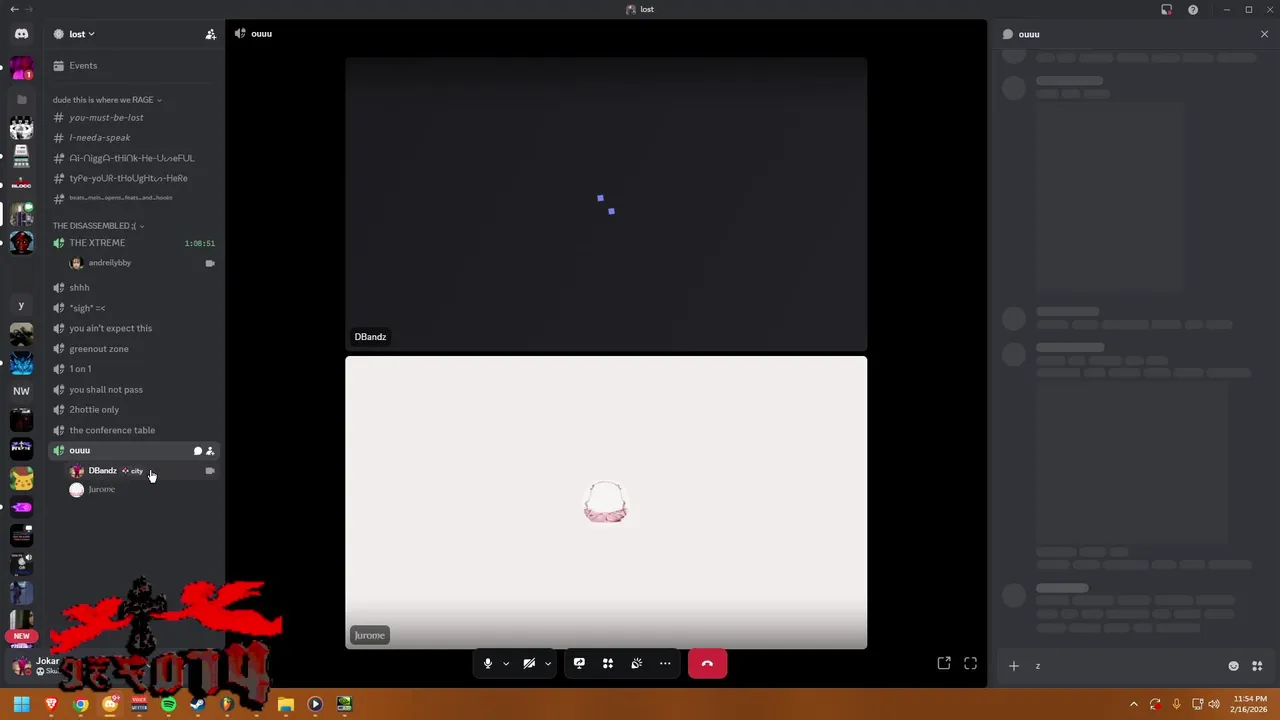Image resolution: width=1280 pixels, height=720 pixels.
Task: Open Windows Start menu
Action: pyautogui.click(x=21, y=704)
